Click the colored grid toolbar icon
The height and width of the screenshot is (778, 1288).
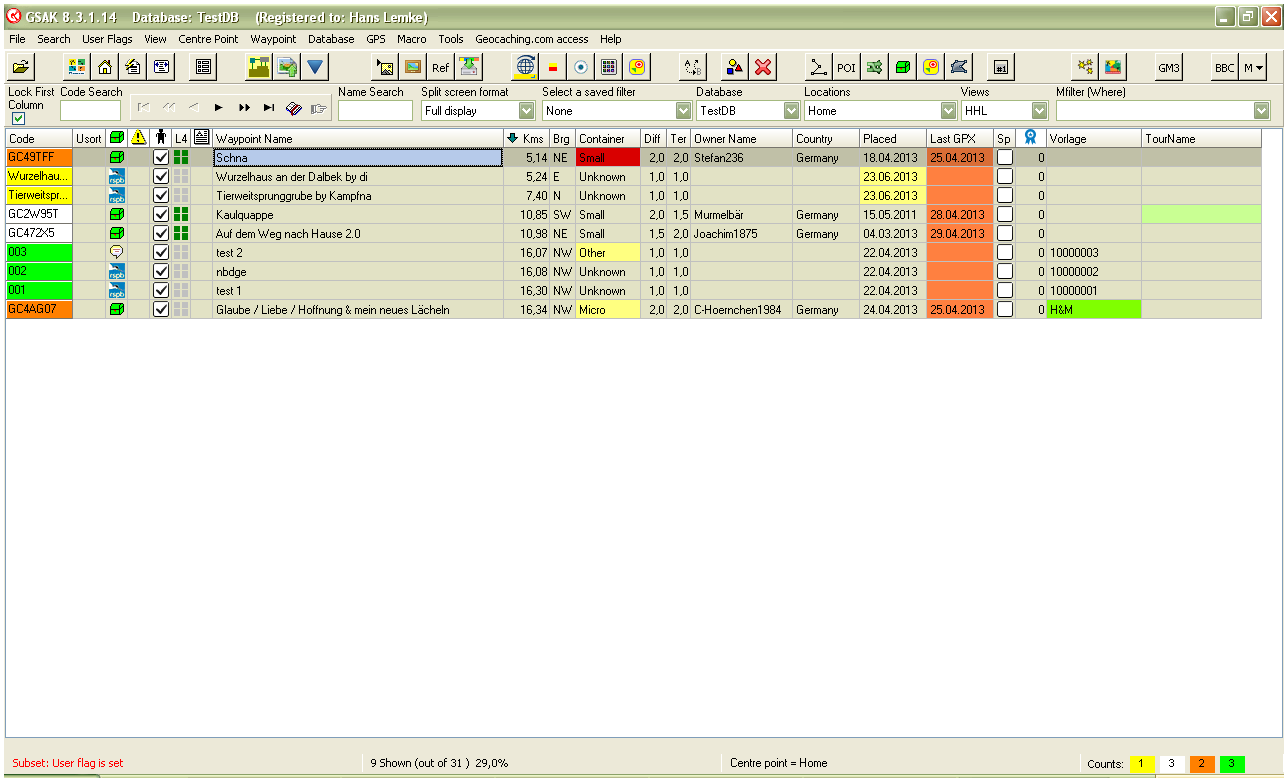(609, 67)
